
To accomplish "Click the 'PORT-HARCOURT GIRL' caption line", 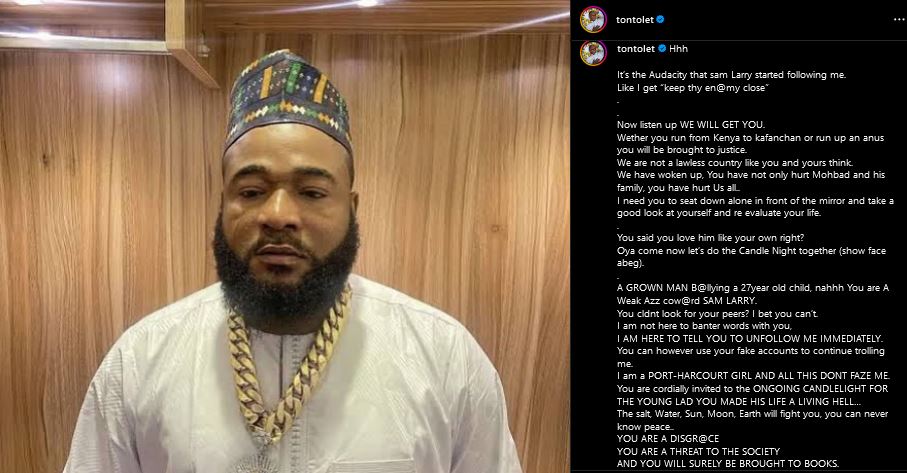I will pos(753,376).
